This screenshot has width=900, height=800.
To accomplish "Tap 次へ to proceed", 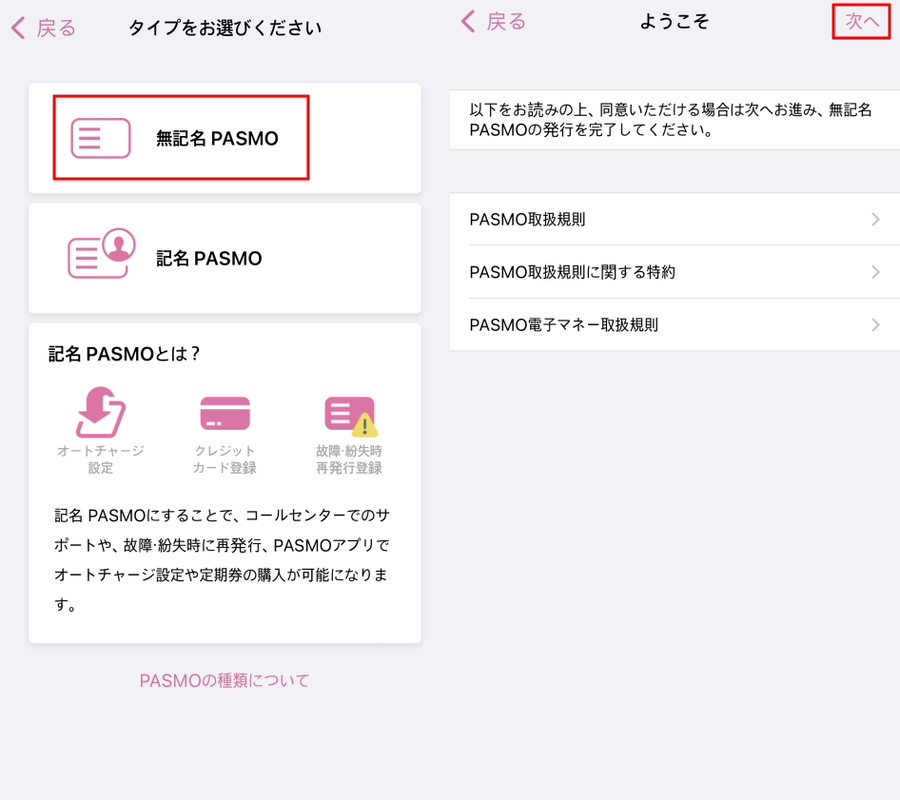I will coord(861,22).
